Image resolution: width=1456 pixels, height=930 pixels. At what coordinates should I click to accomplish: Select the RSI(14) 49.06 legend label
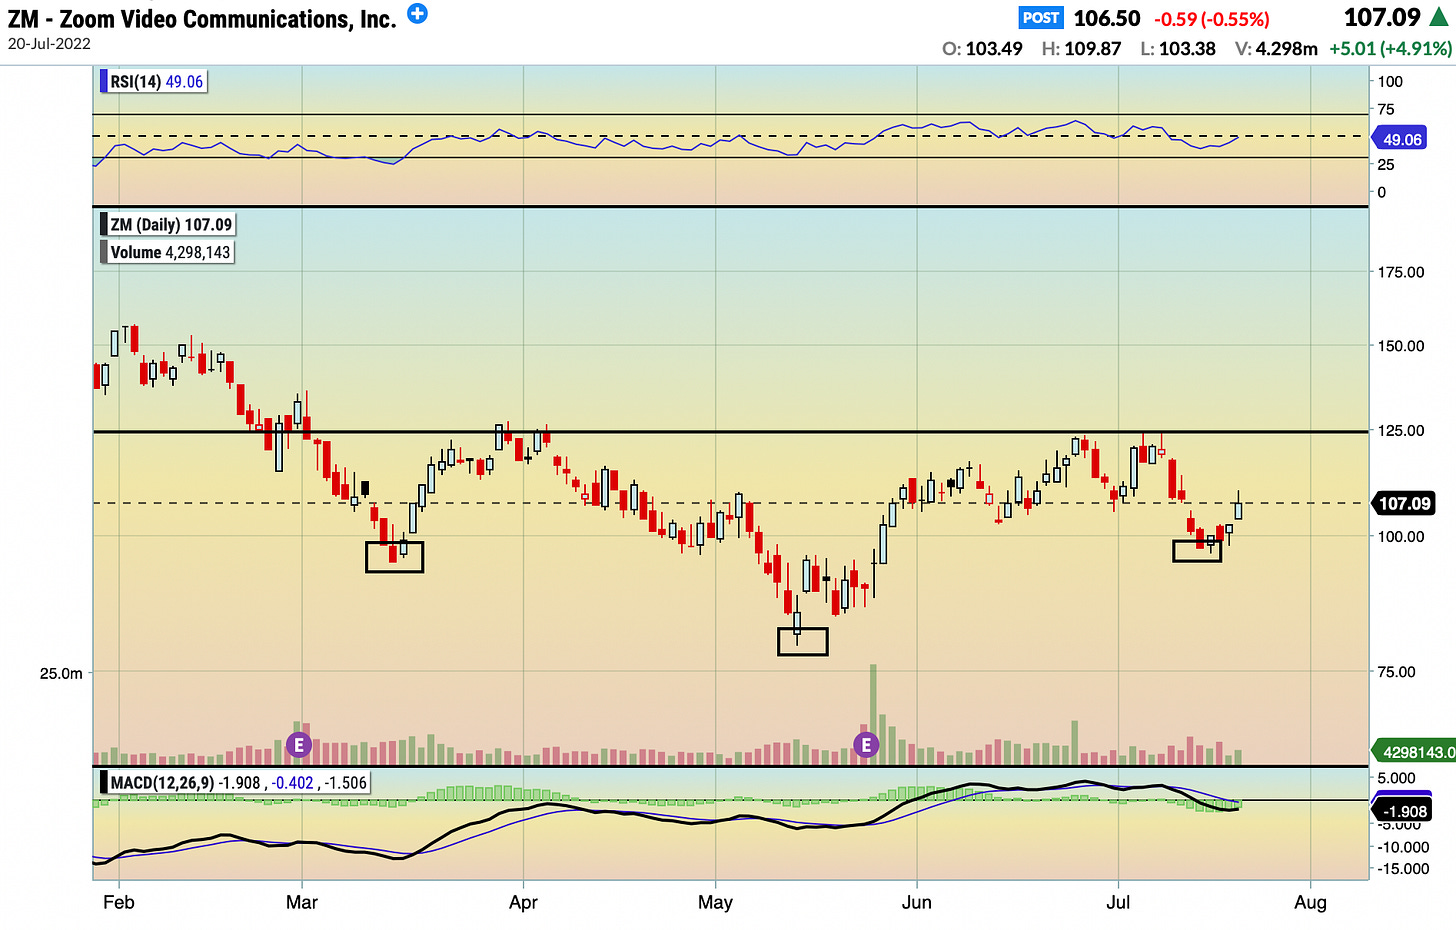154,81
